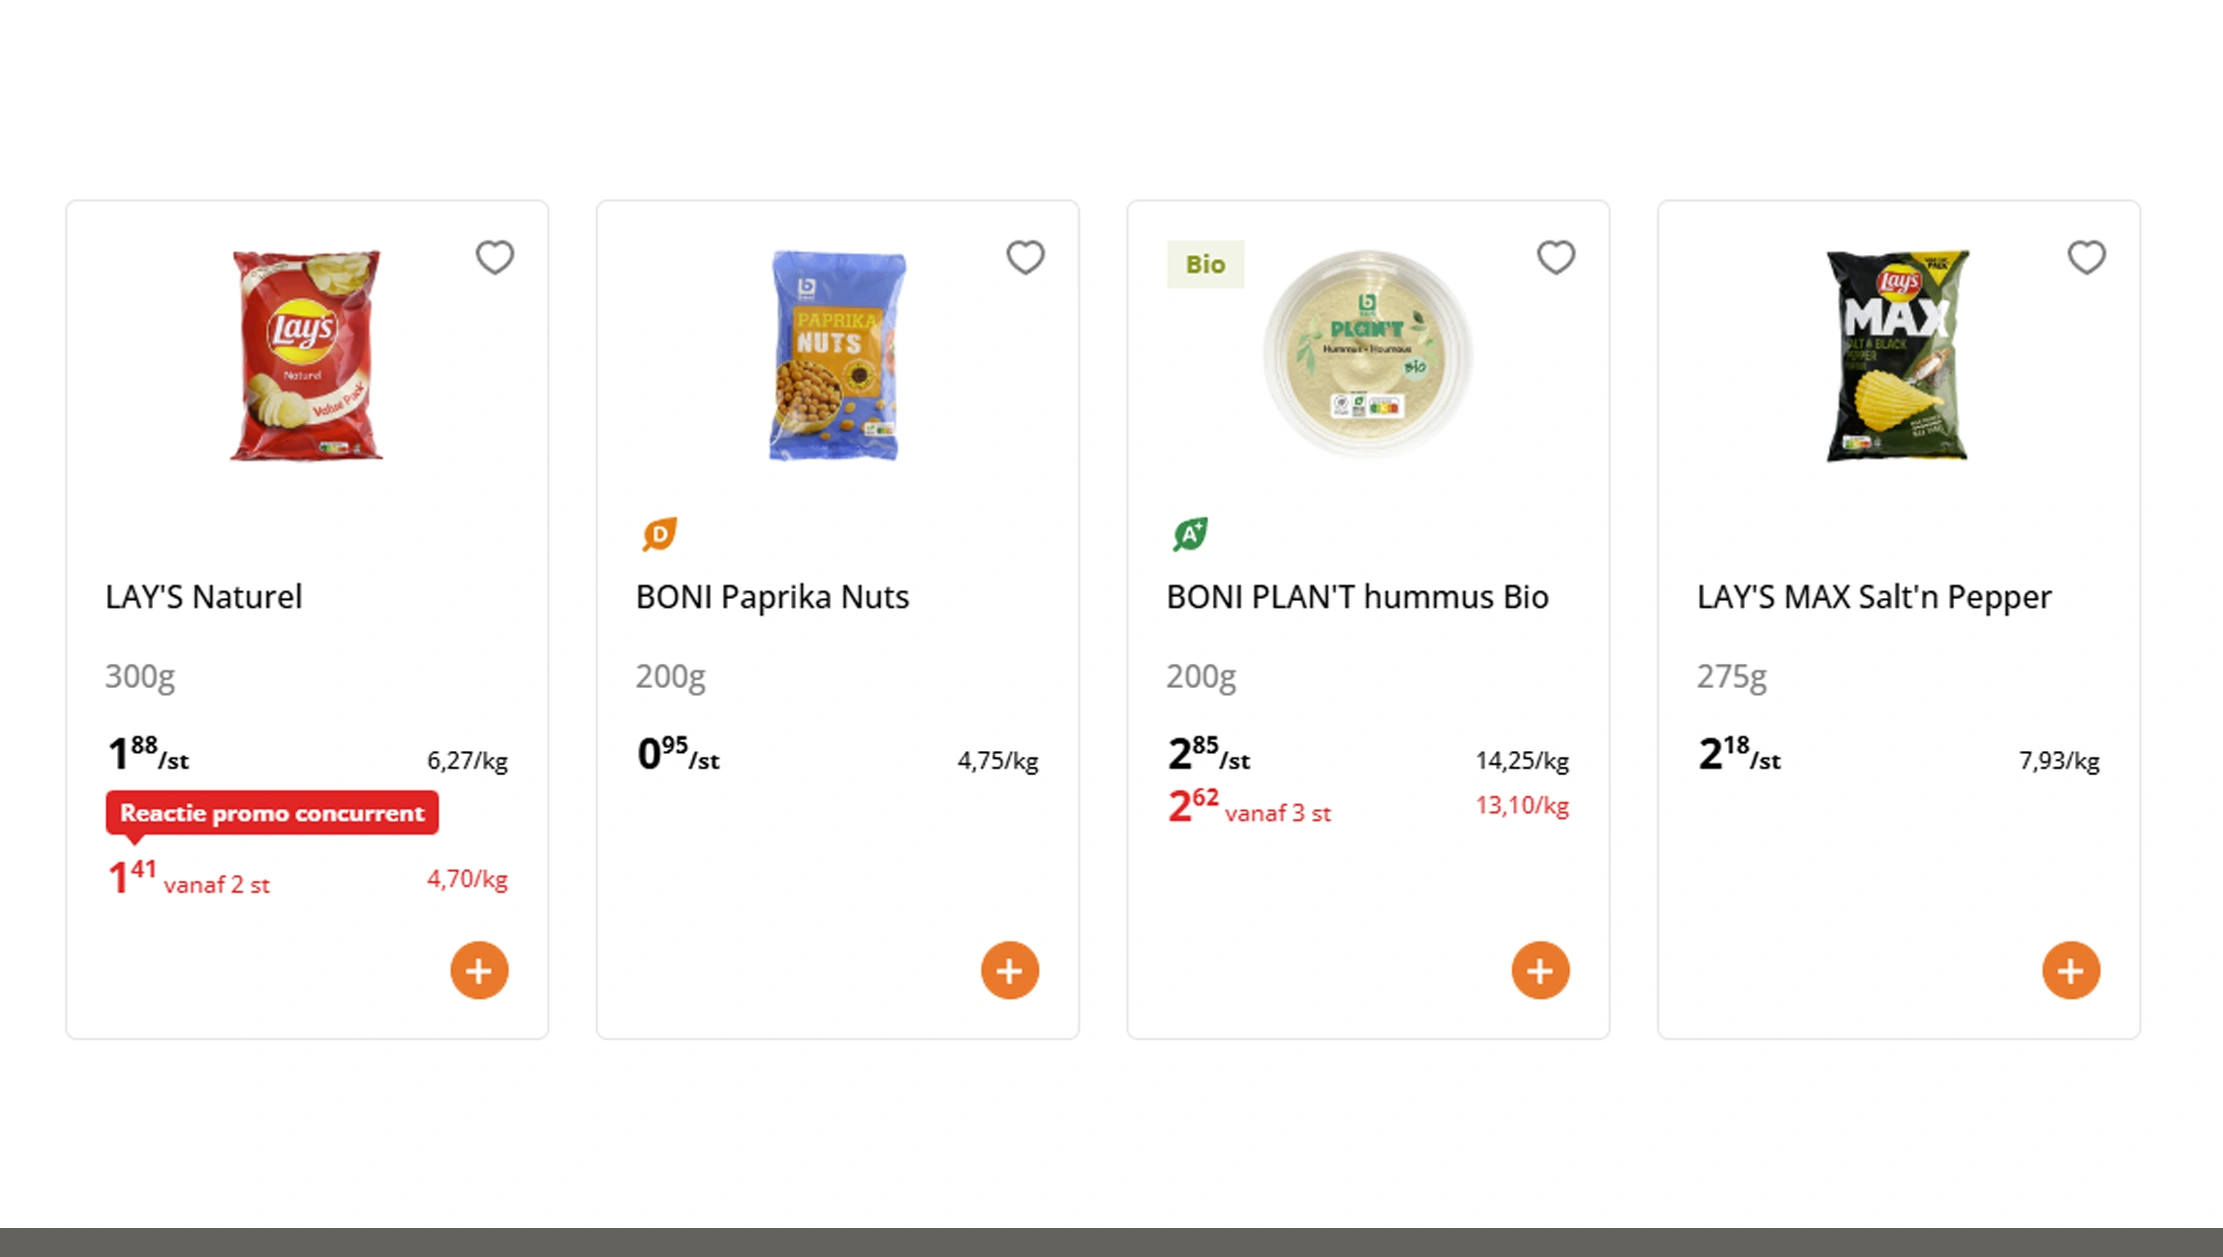Open BONI Paprika Nuts product title
The height and width of the screenshot is (1257, 2223).
[x=772, y=597]
